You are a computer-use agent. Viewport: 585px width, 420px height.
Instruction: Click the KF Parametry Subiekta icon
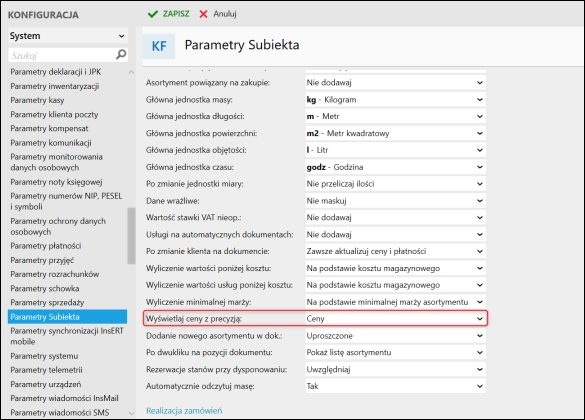[x=159, y=46]
